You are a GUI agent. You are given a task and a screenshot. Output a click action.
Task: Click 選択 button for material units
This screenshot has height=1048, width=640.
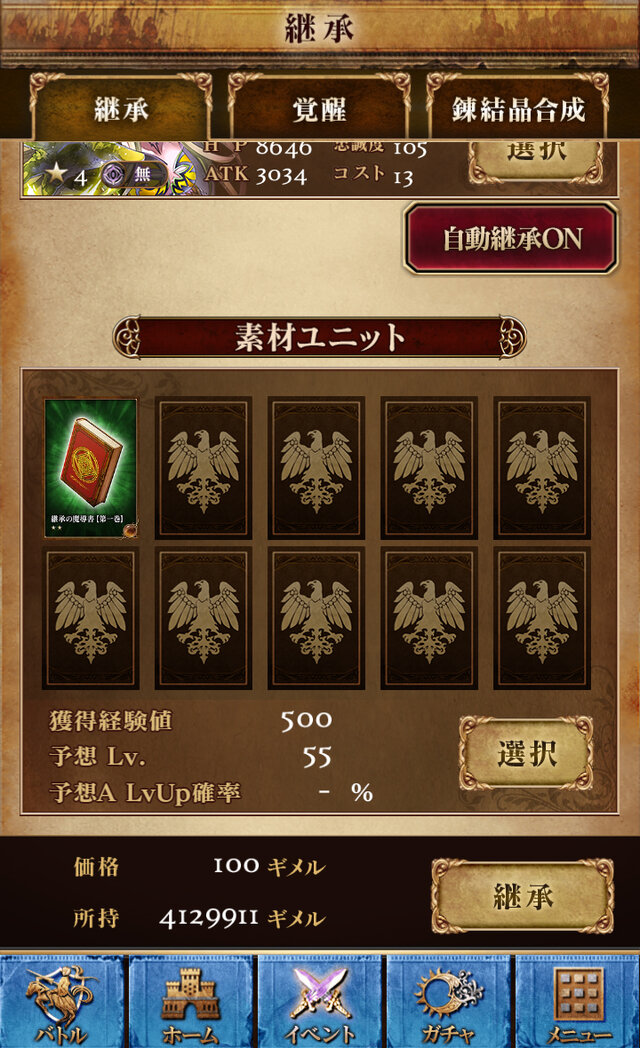click(x=526, y=755)
